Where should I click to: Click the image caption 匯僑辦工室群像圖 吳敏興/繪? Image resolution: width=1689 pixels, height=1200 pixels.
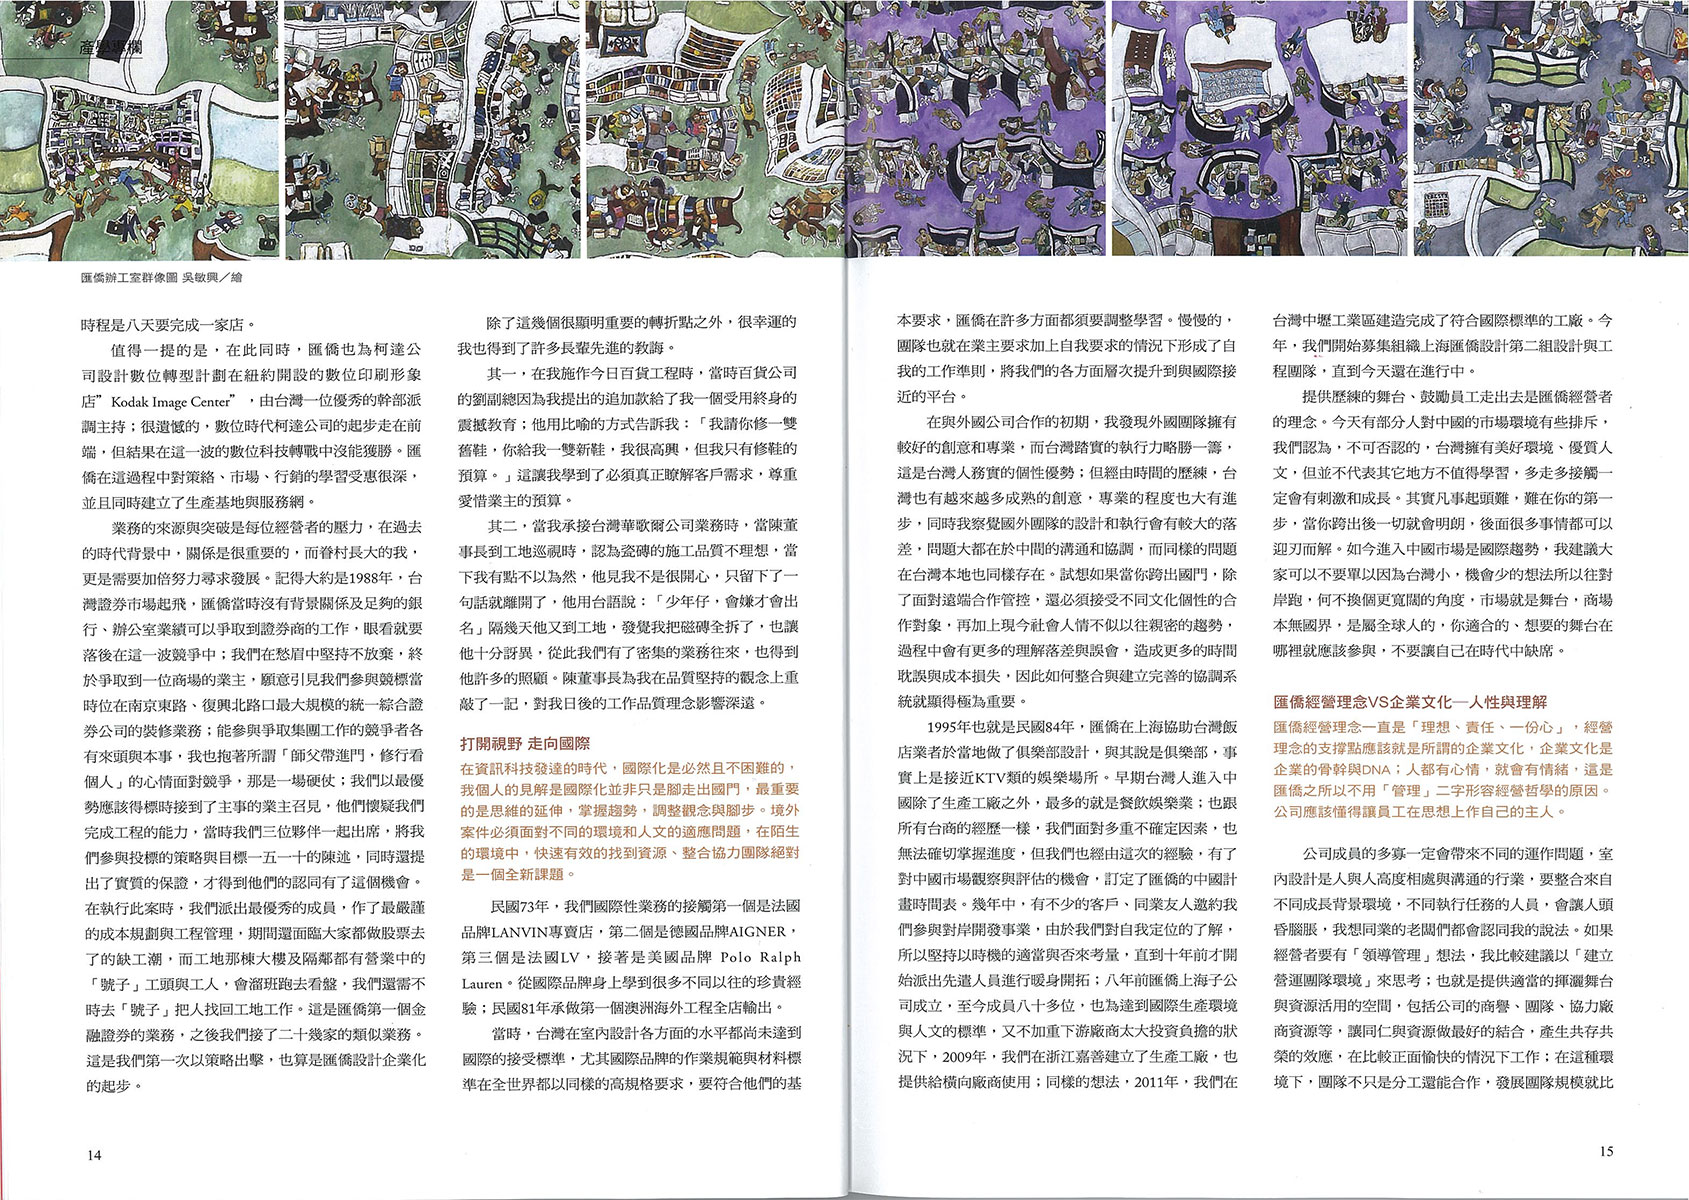(162, 279)
